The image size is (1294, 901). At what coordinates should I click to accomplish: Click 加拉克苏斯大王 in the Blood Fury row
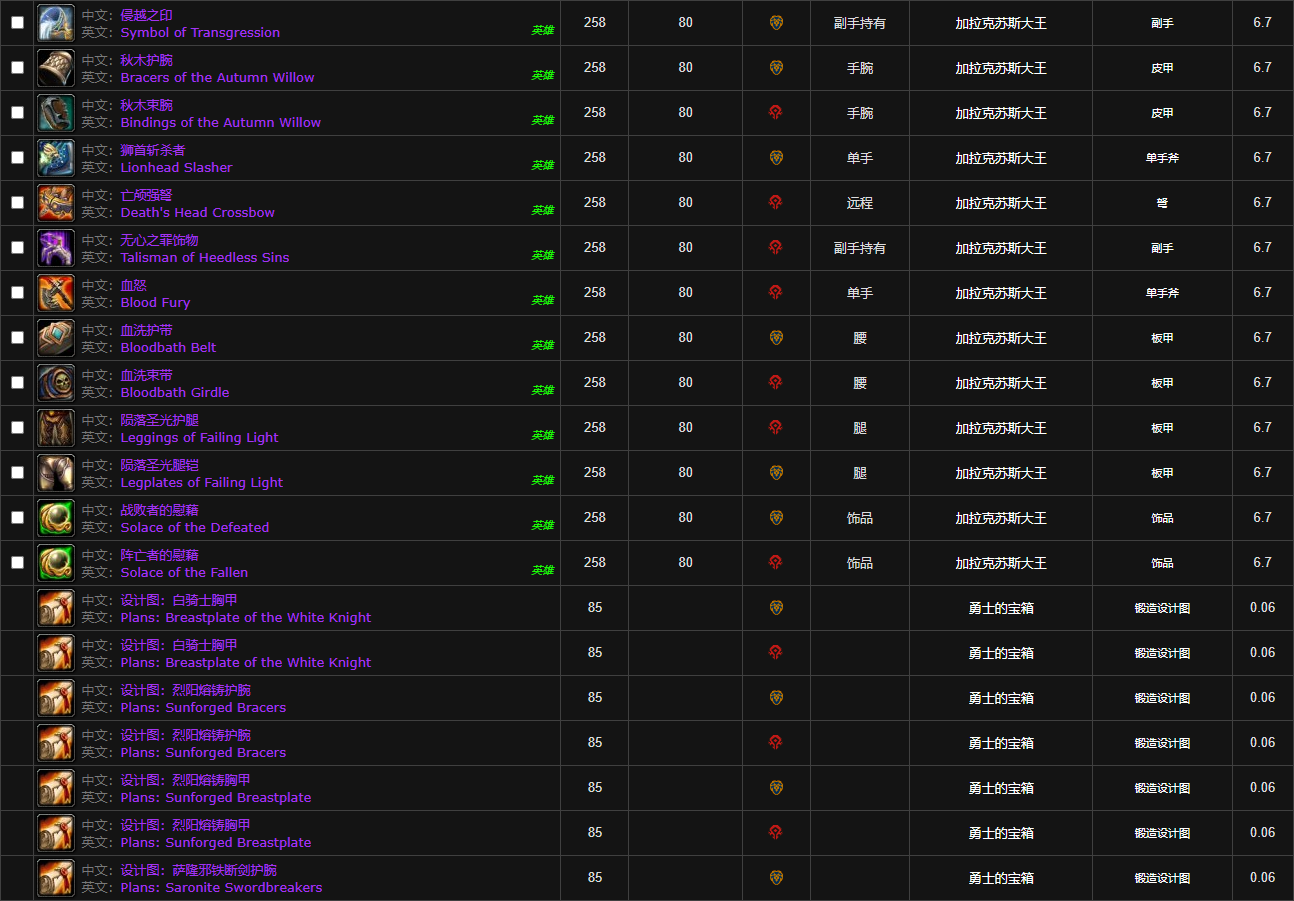(x=1001, y=293)
